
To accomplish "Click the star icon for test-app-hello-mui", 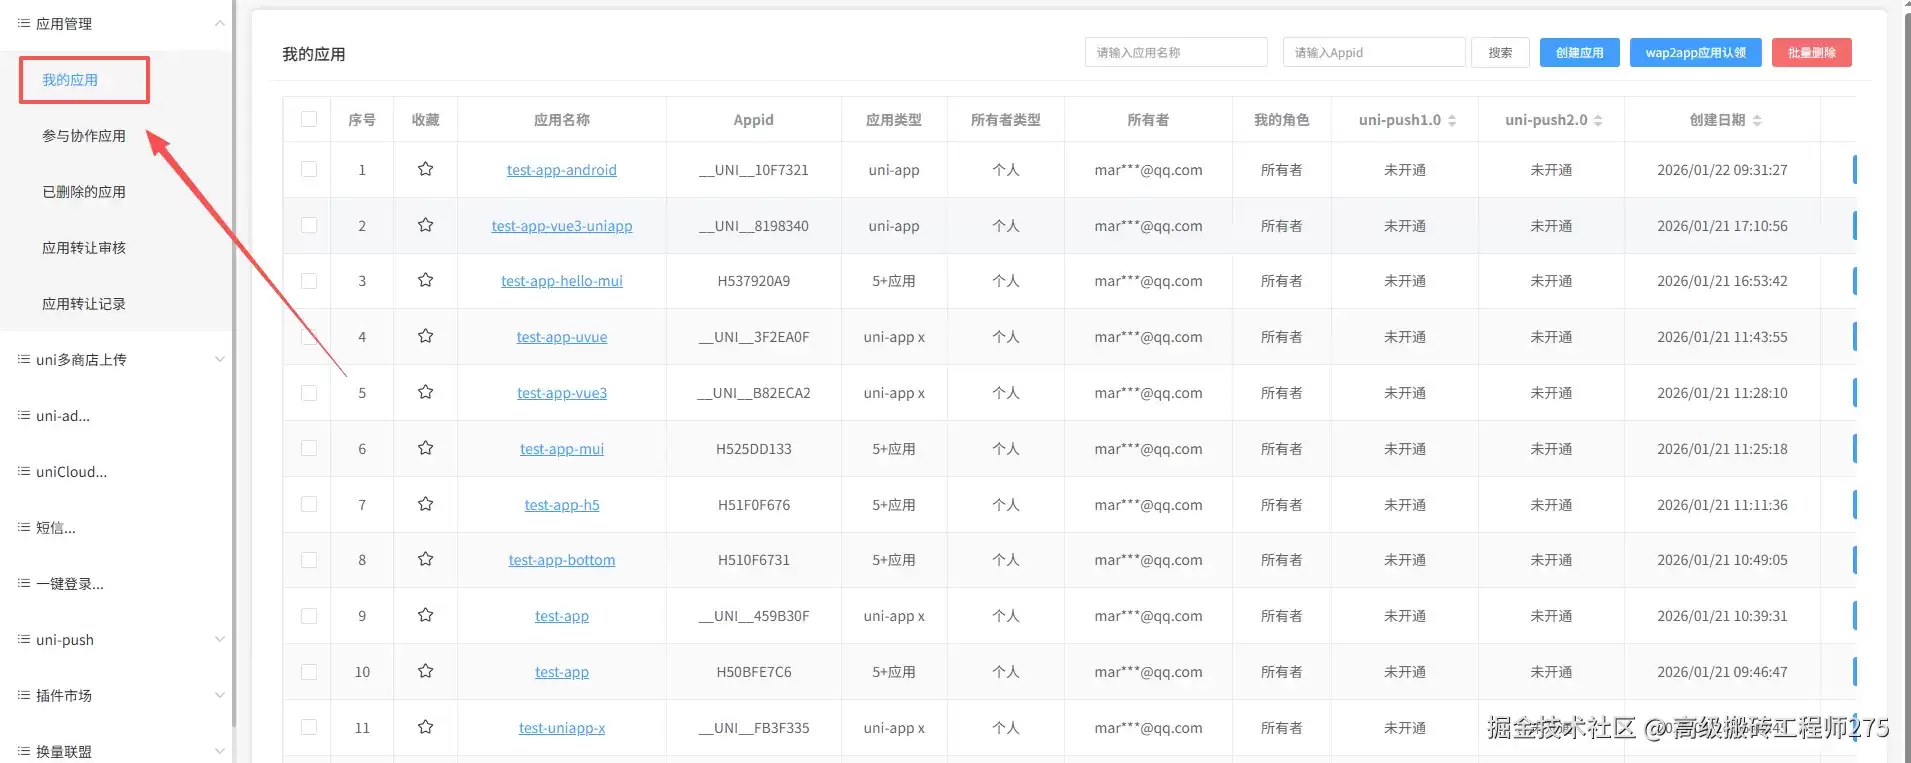I will click(x=425, y=280).
